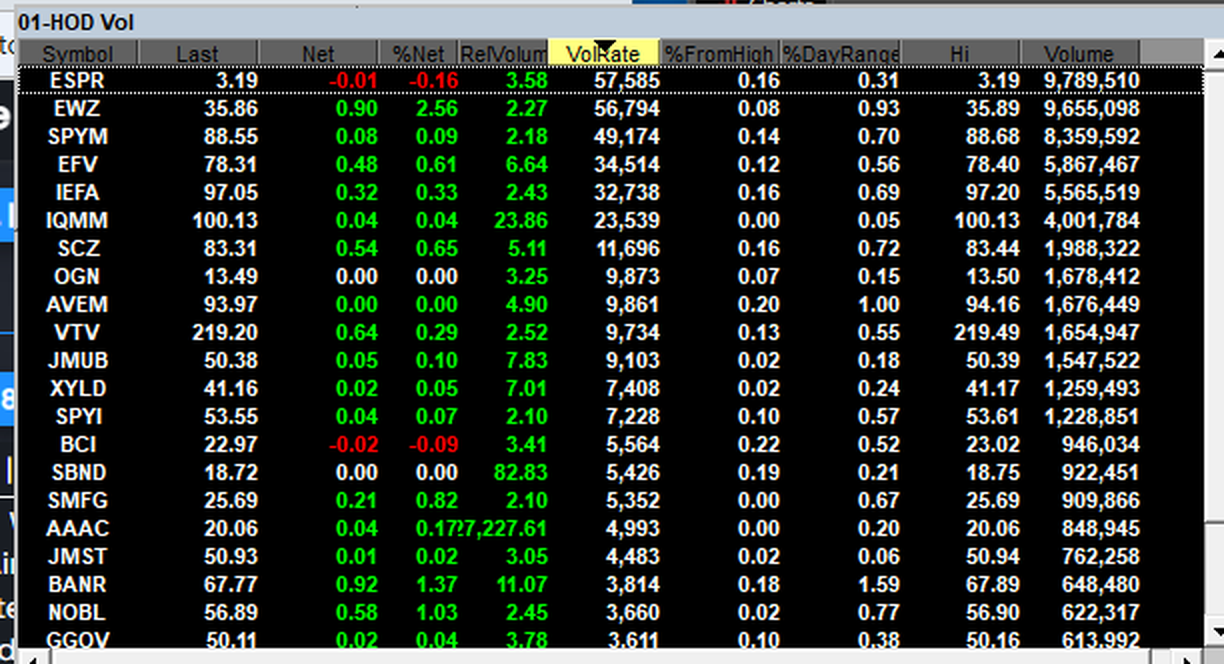Click IQMM RelVolume value 23.86
The height and width of the screenshot is (664, 1224).
520,220
